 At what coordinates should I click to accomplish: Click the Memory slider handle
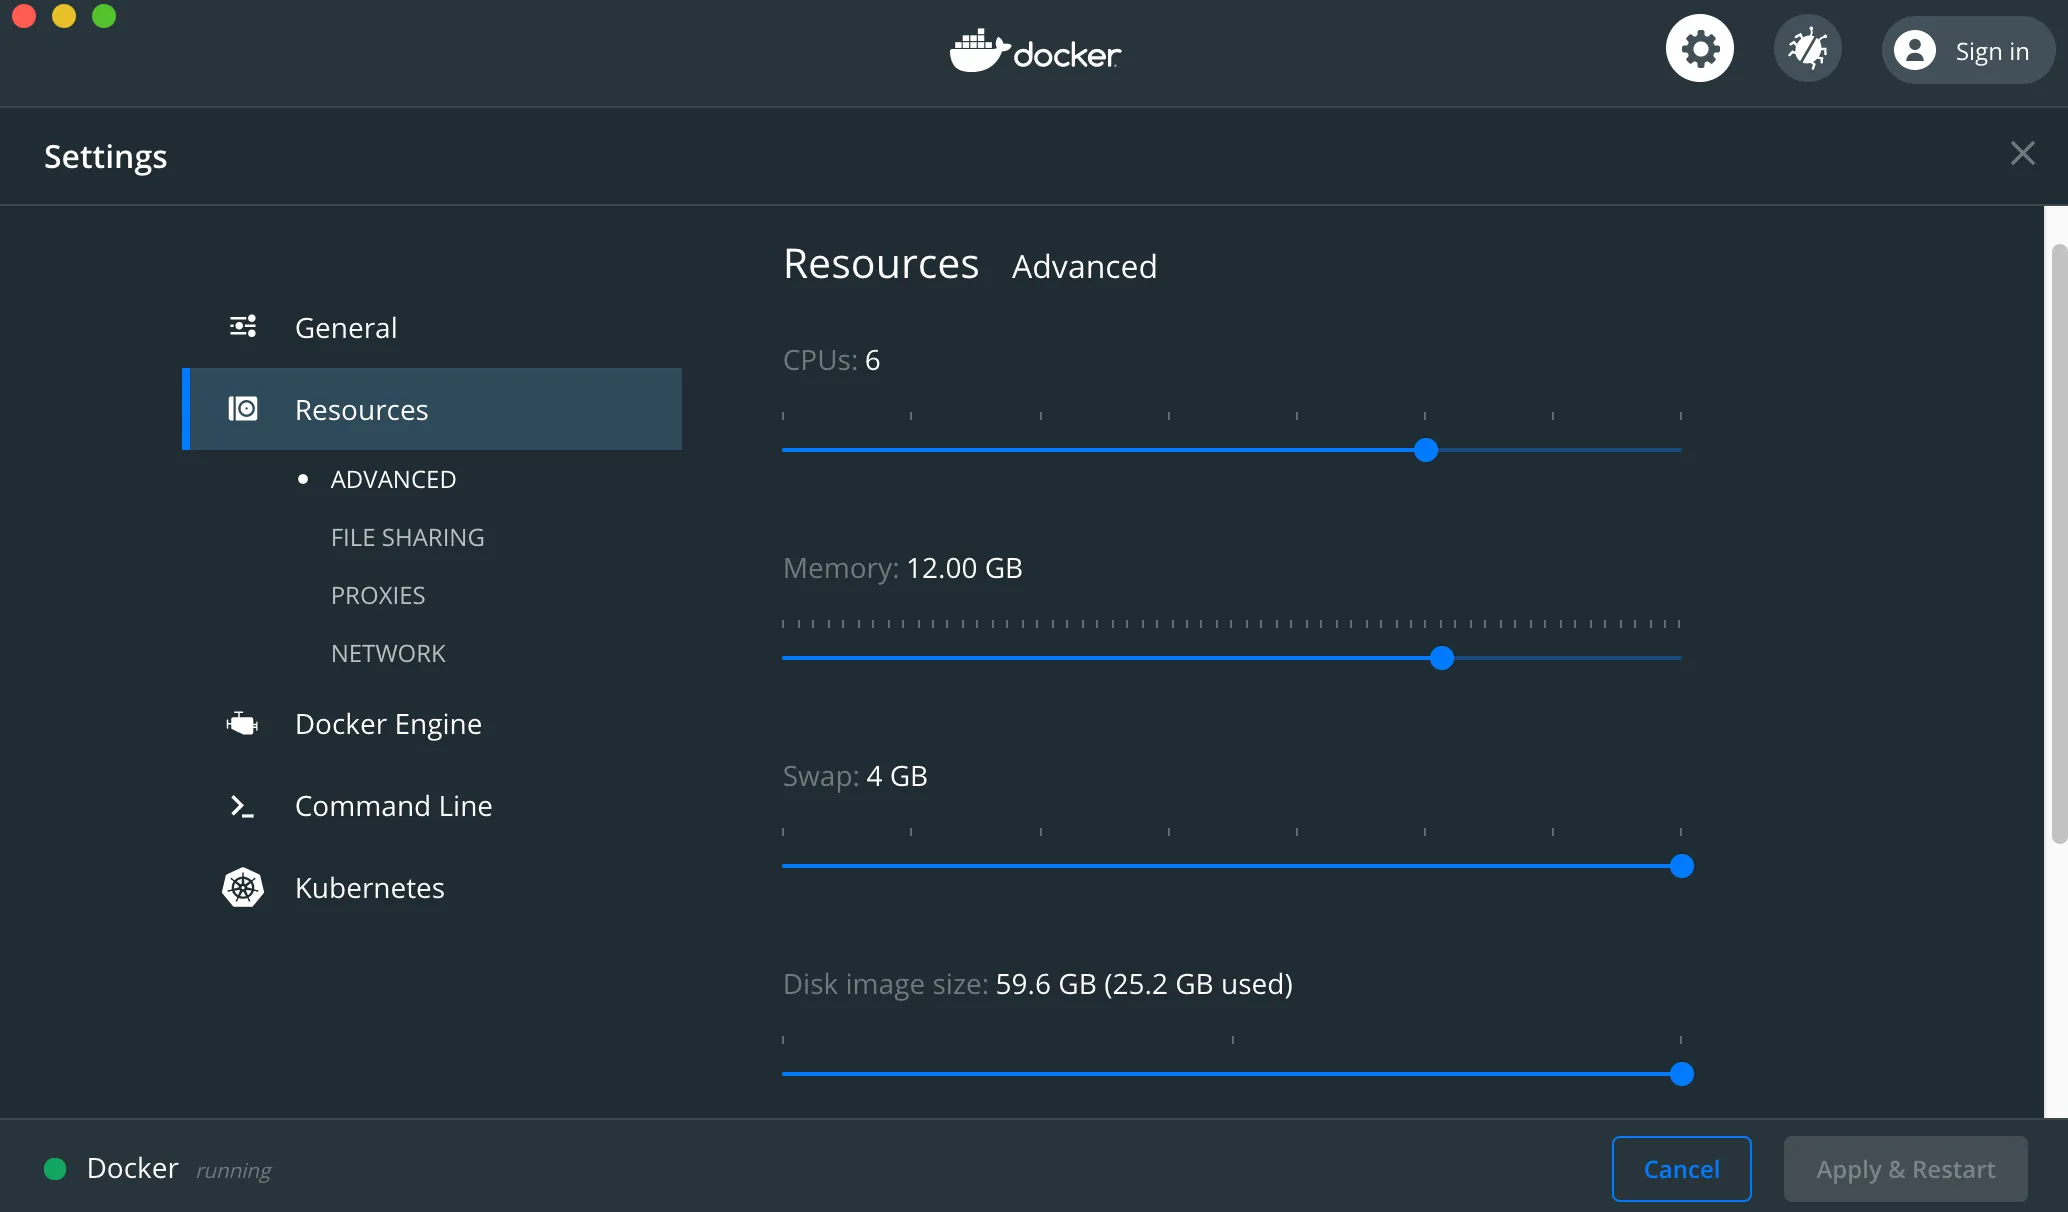[x=1441, y=658]
